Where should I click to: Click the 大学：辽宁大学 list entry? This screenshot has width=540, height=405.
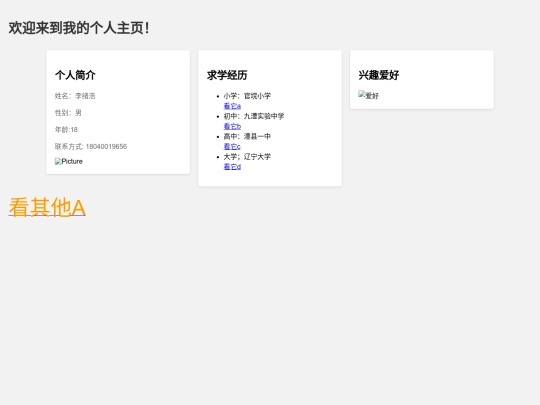click(x=247, y=157)
